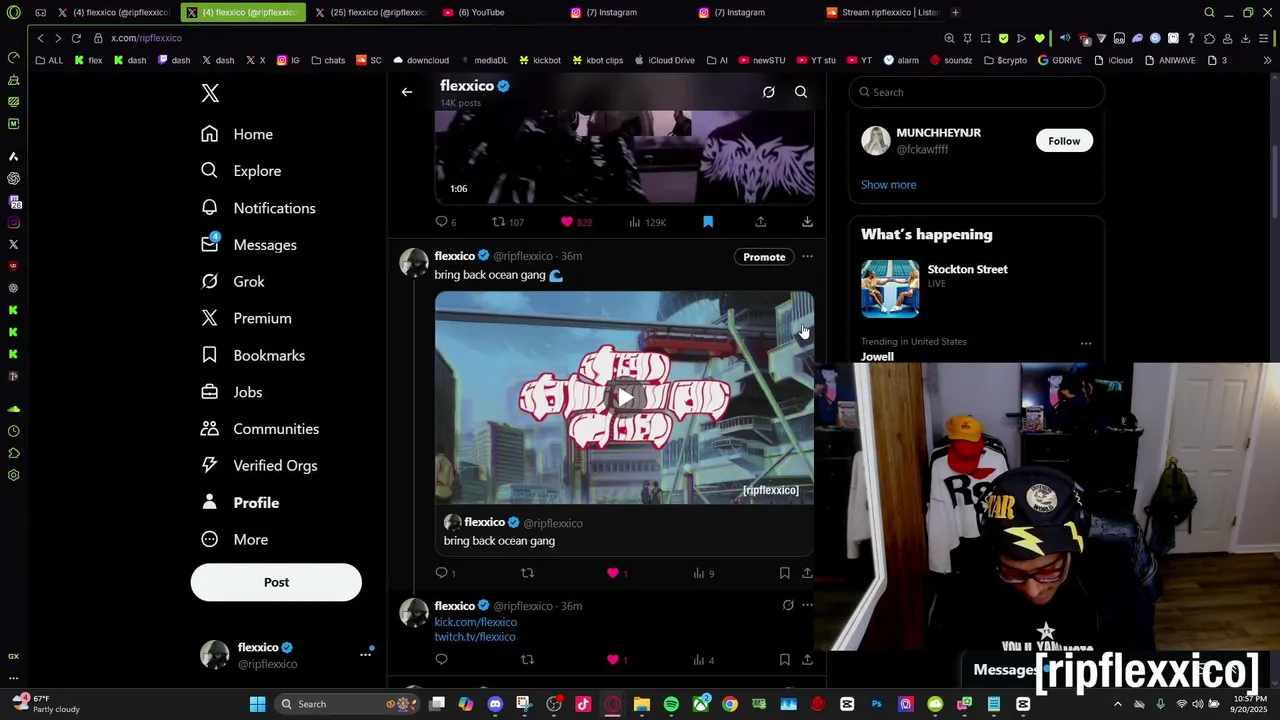Follow MUNCHHEYNJR
1280x720 pixels.
(x=1064, y=141)
